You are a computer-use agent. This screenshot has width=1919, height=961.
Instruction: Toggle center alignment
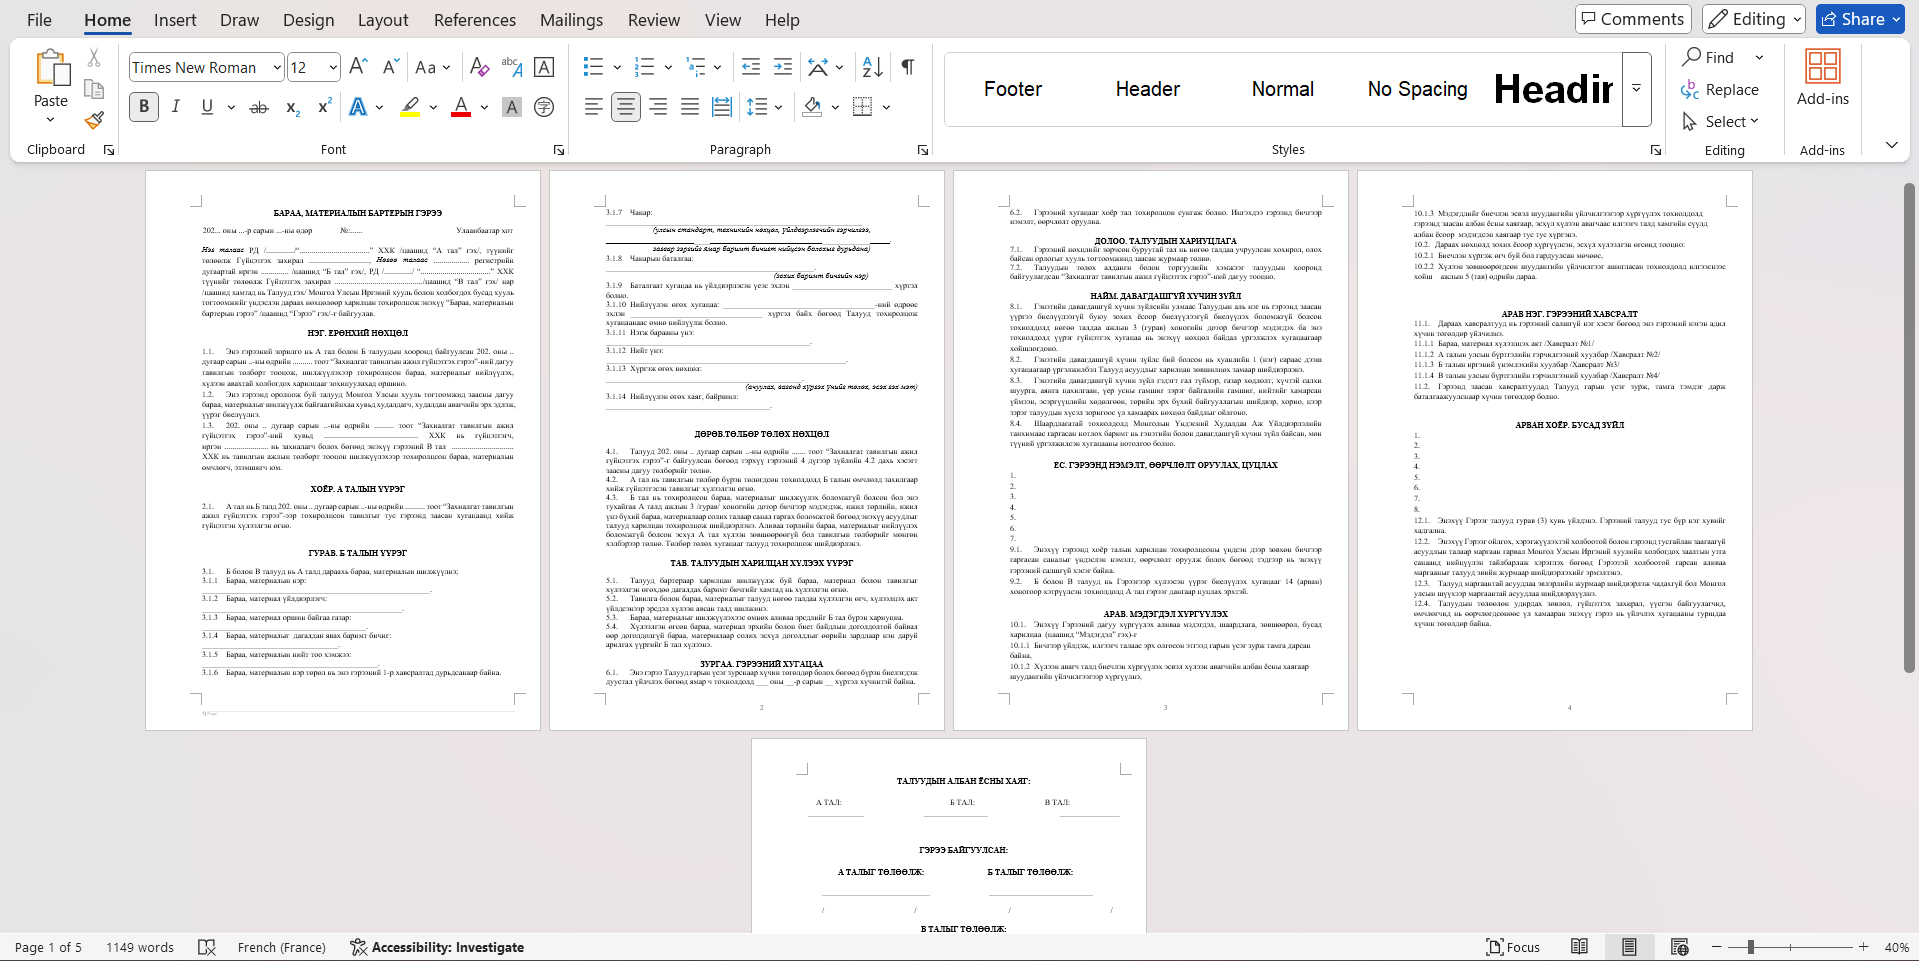(x=626, y=107)
